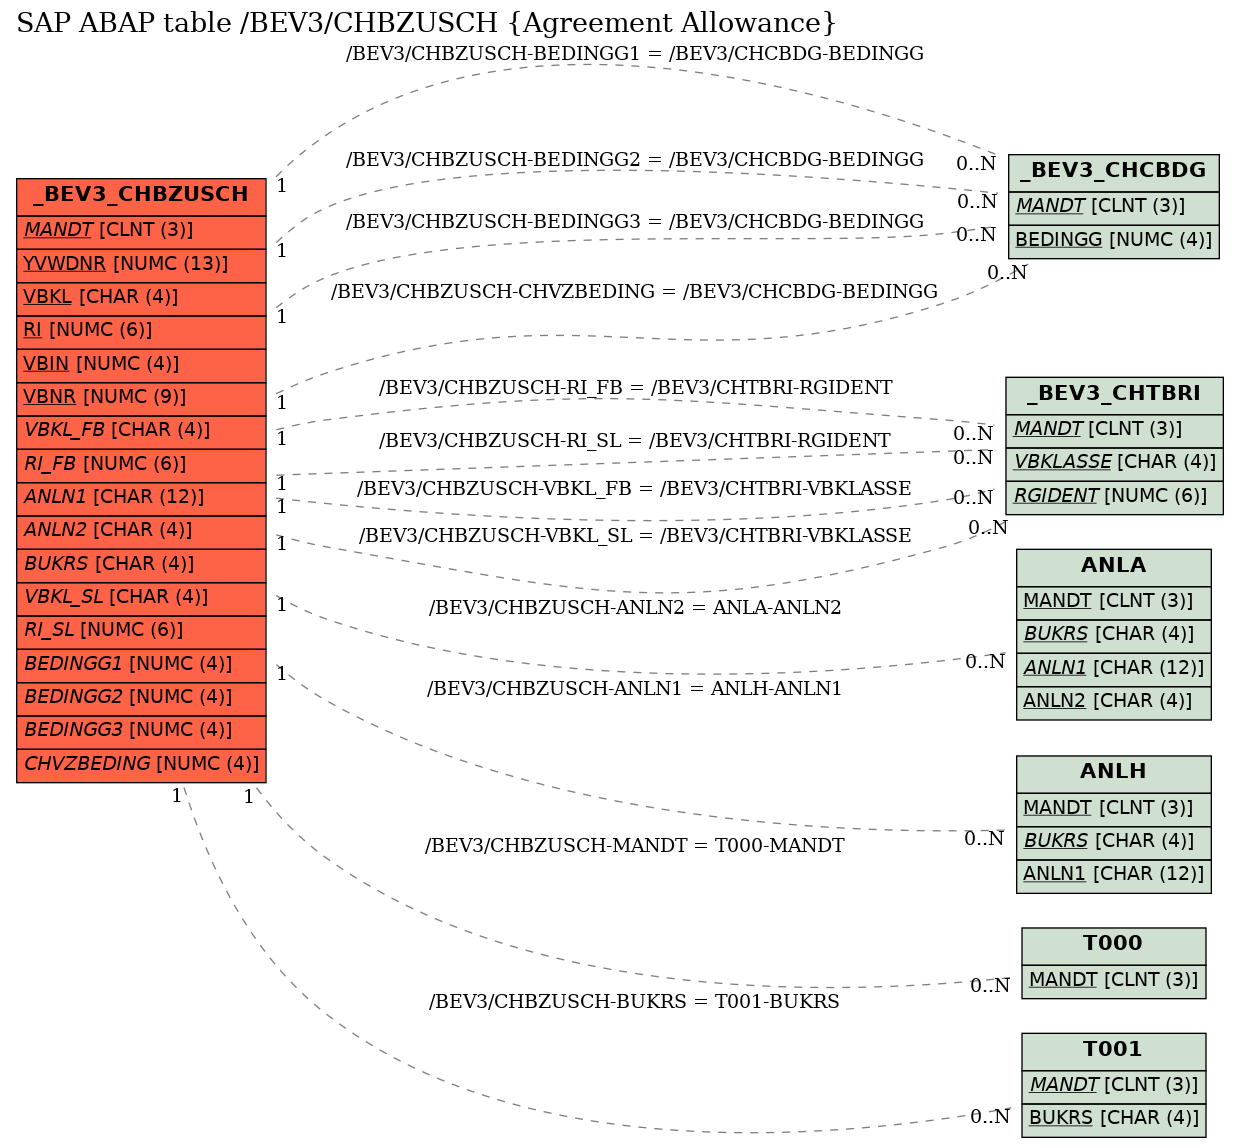This screenshot has height=1148, width=1239.
Task: Click MANDT [CLNT (3)] in CHBZUSCH table
Action: [141, 231]
